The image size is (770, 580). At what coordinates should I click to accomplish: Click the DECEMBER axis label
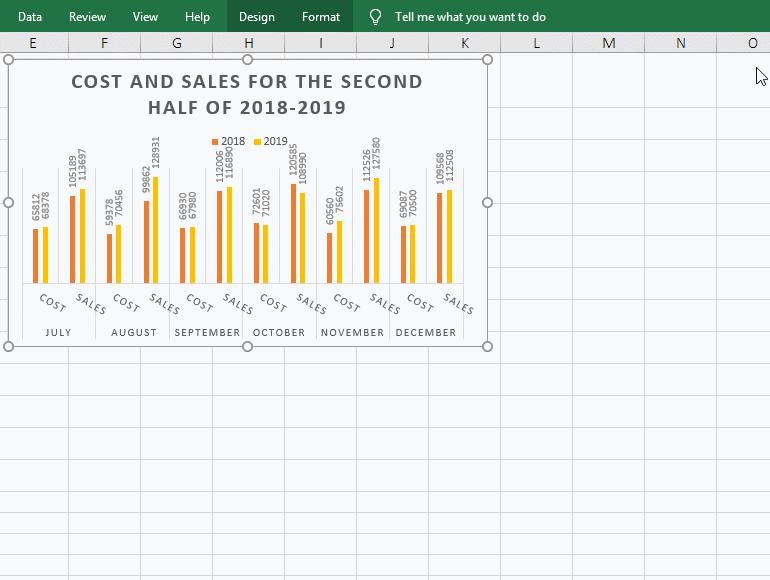click(x=426, y=332)
